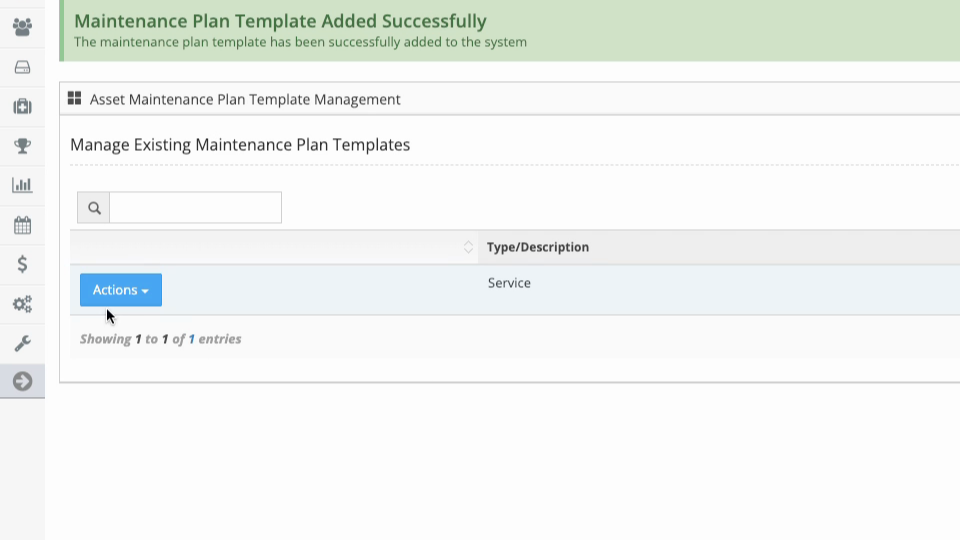Open the users group sidebar icon
This screenshot has width=960, height=540.
[x=23, y=27]
